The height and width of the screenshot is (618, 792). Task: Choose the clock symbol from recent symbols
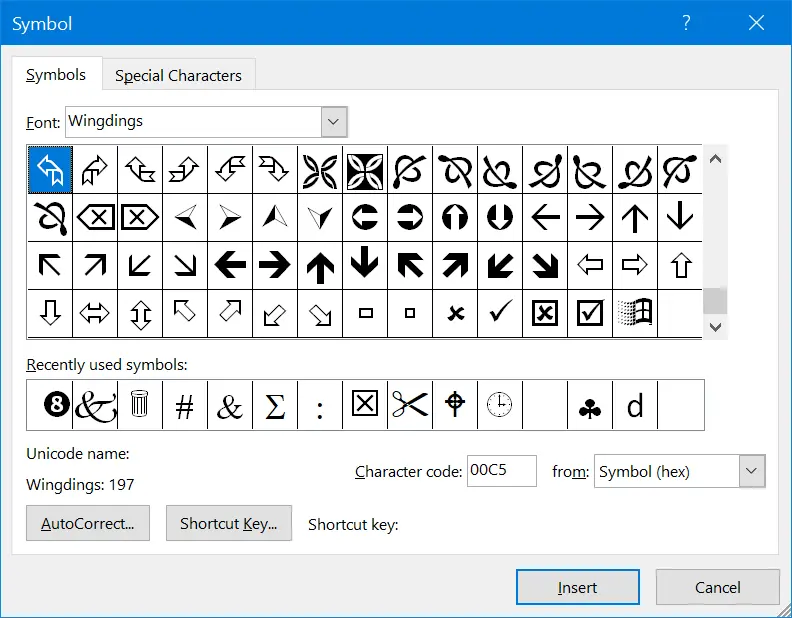(x=500, y=405)
